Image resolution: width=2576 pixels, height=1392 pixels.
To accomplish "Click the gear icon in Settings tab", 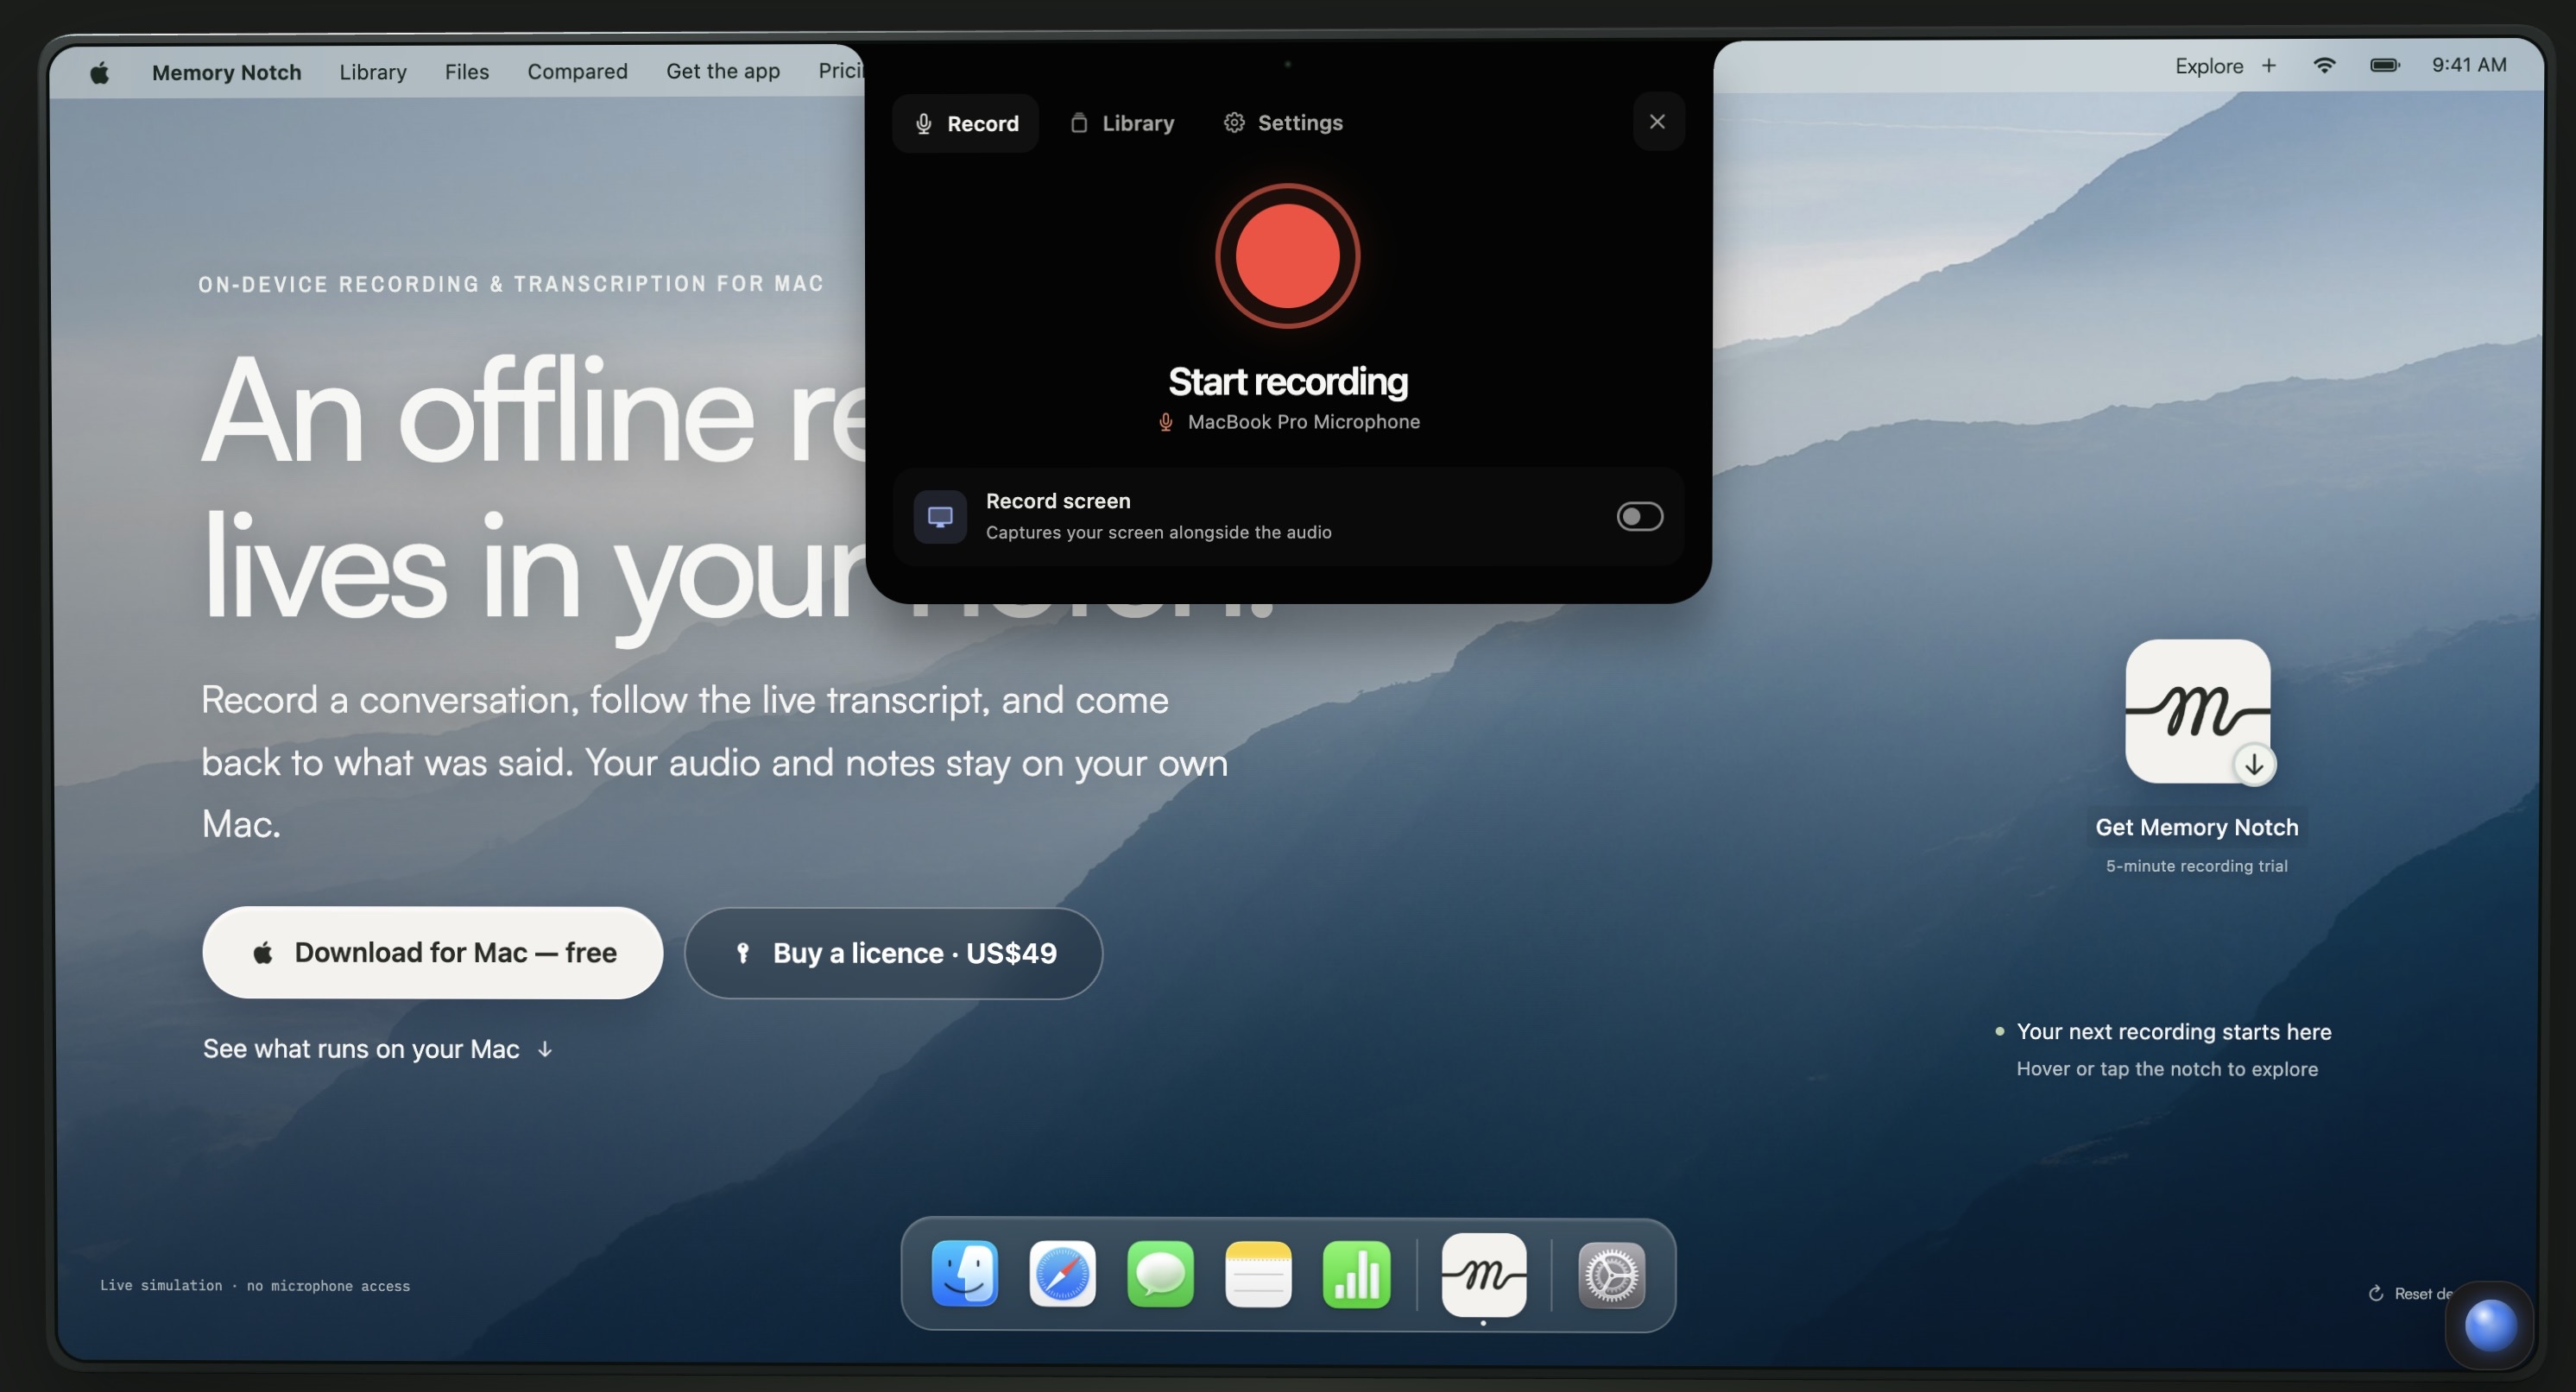I will click(1234, 122).
